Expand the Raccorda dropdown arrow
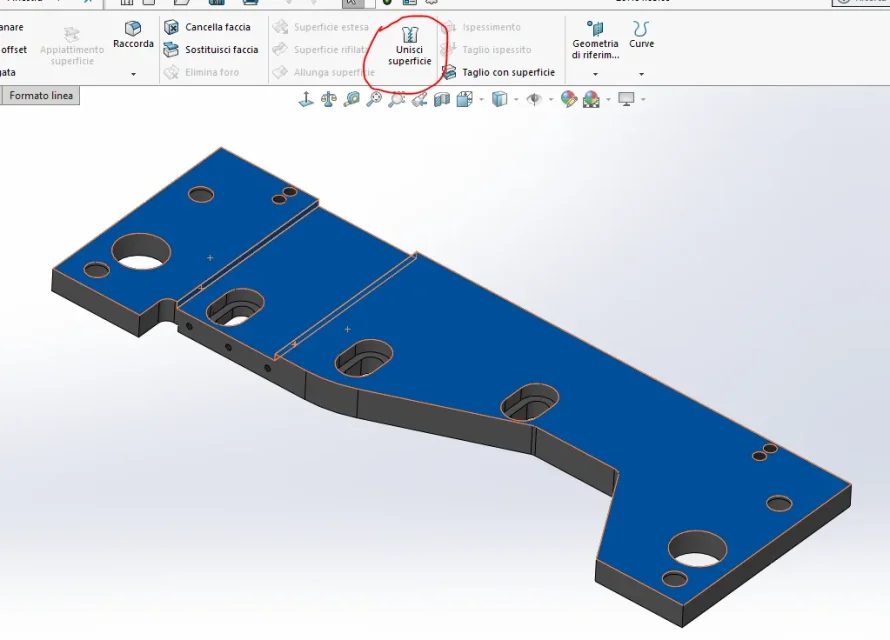890x640 pixels. pyautogui.click(x=133, y=74)
